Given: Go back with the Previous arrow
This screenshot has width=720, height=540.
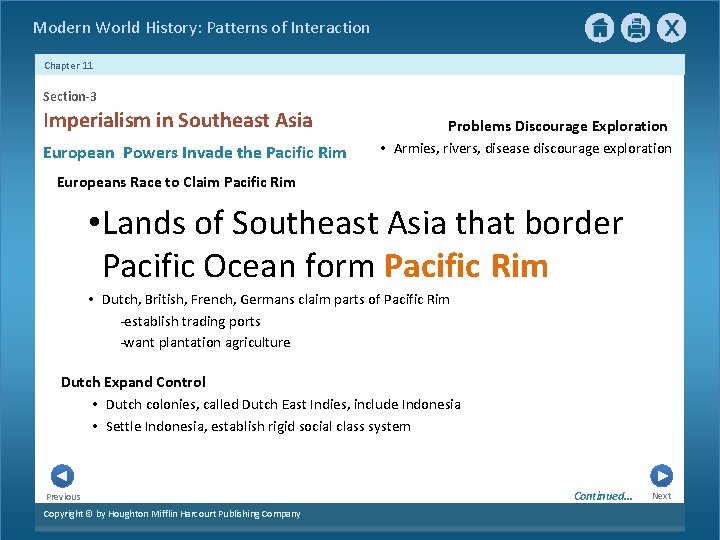Looking at the screenshot, I should click(62, 476).
